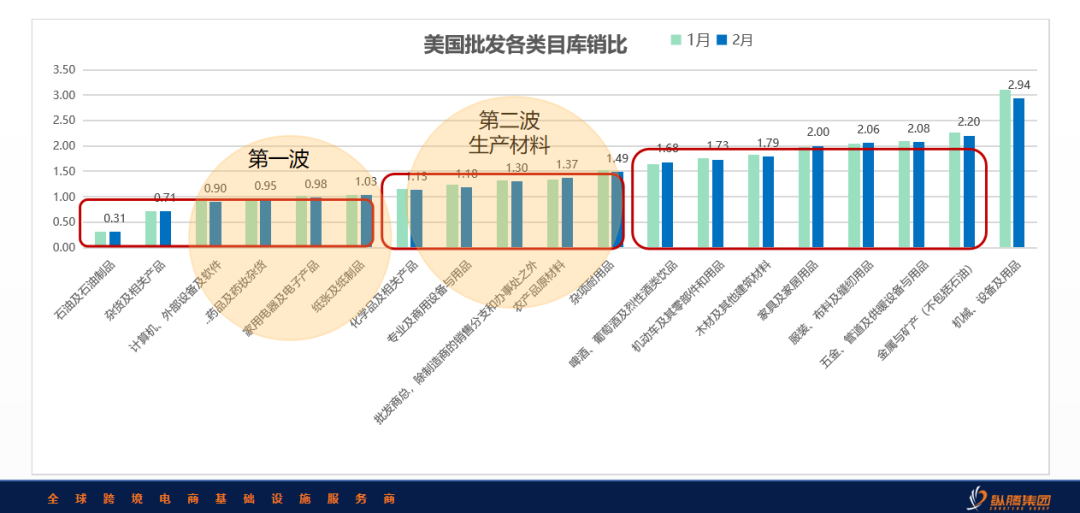Click the 1.49 data label
The width and height of the screenshot is (1080, 513).
pyautogui.click(x=617, y=158)
